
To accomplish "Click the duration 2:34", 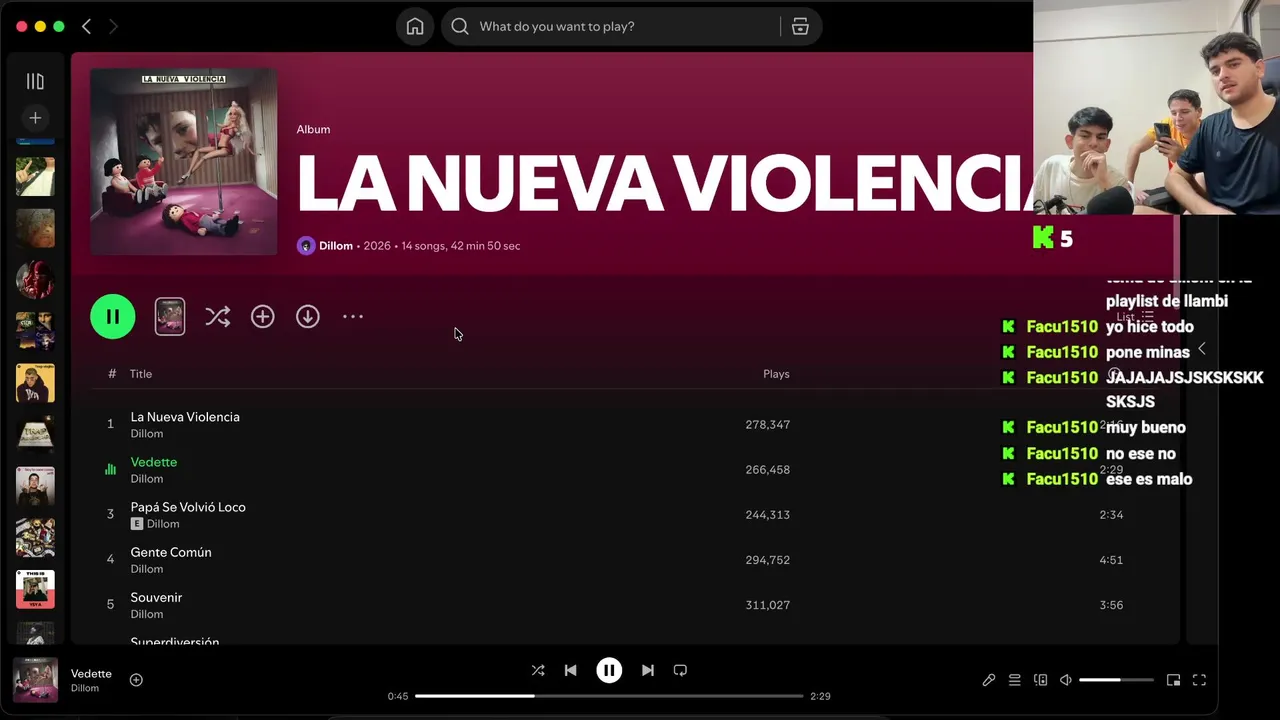I will (x=1111, y=515).
